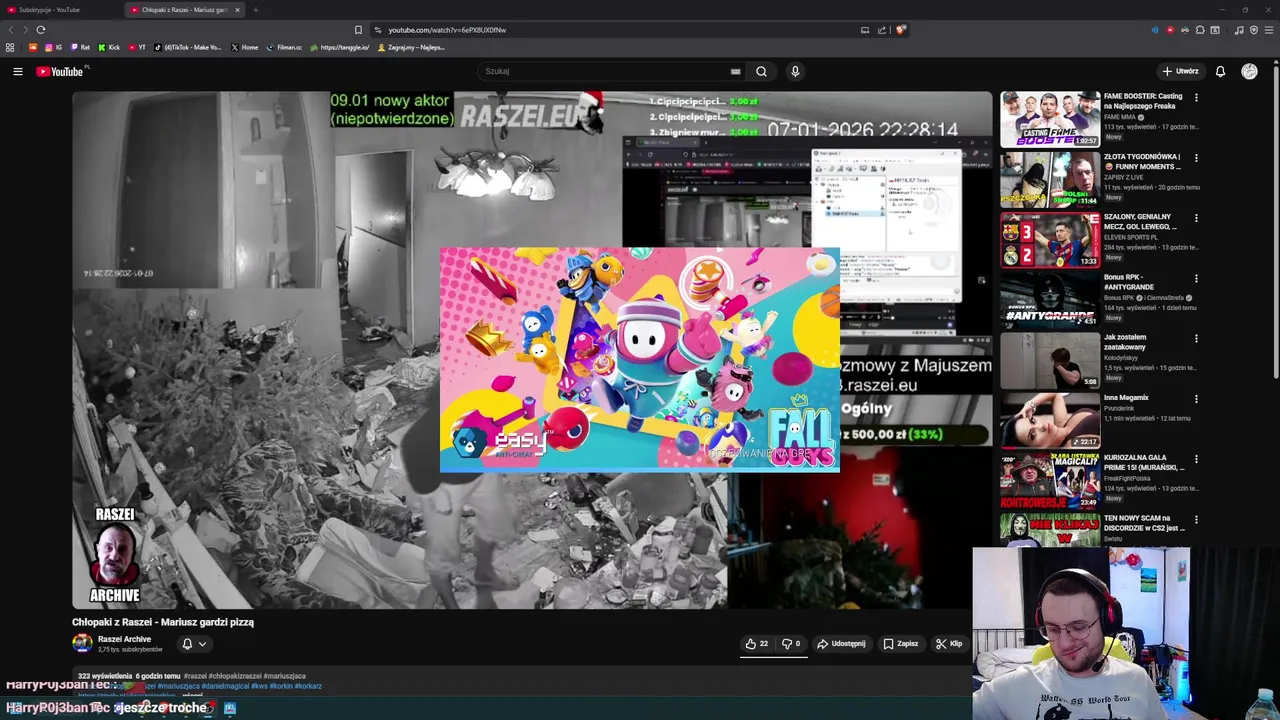The width and height of the screenshot is (1280, 720).
Task: Open the Kick bookmark
Action: click(x=109, y=47)
